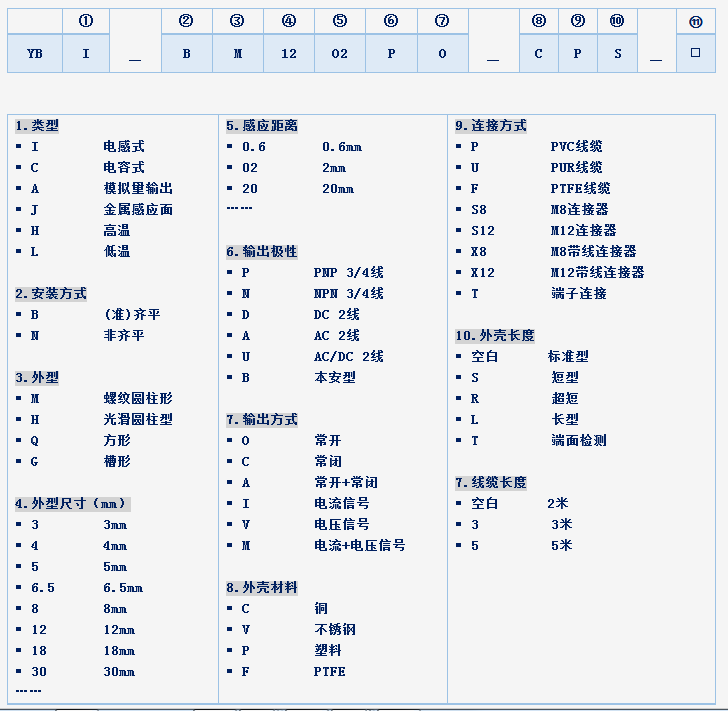The image size is (728, 711).
Task: Click circled number ⑧ above the C cell
Action: 539,21
